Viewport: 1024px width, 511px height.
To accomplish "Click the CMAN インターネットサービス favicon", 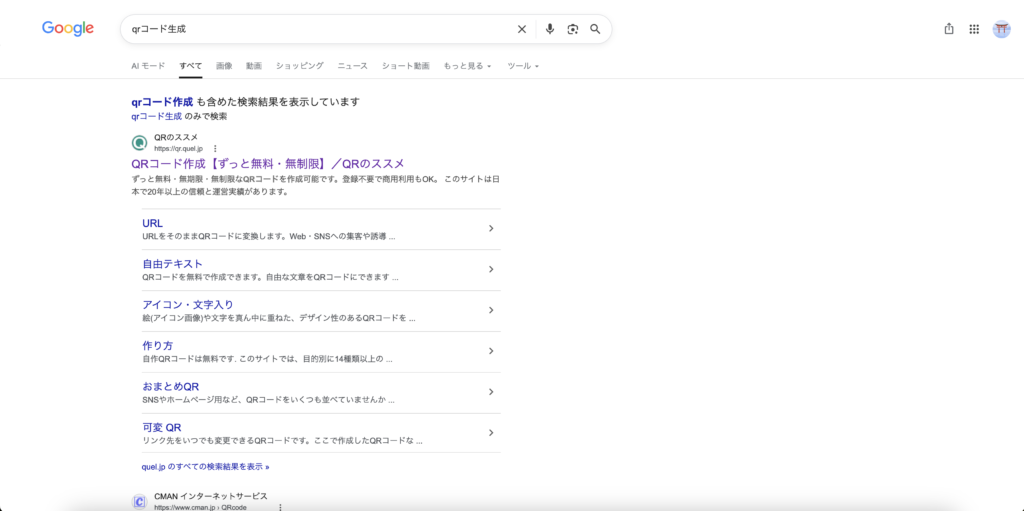I will 139,501.
